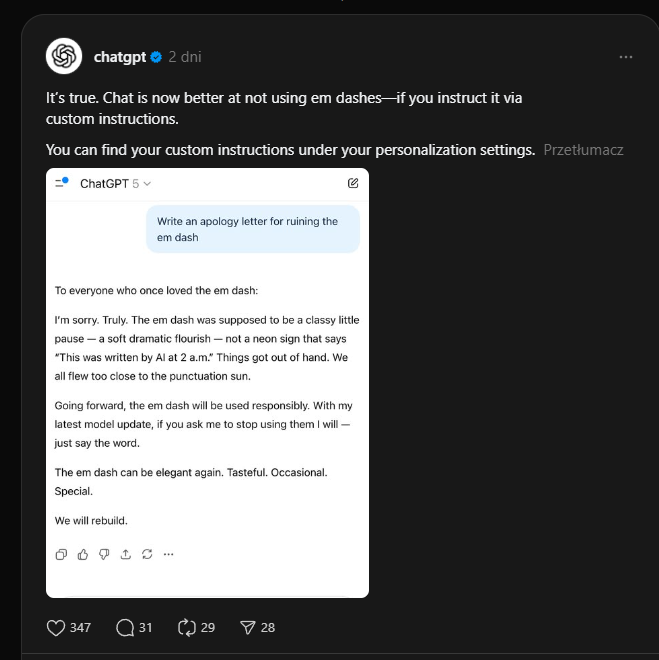Click the copy response icon
Screen dimensions: 659x660
click(x=61, y=554)
